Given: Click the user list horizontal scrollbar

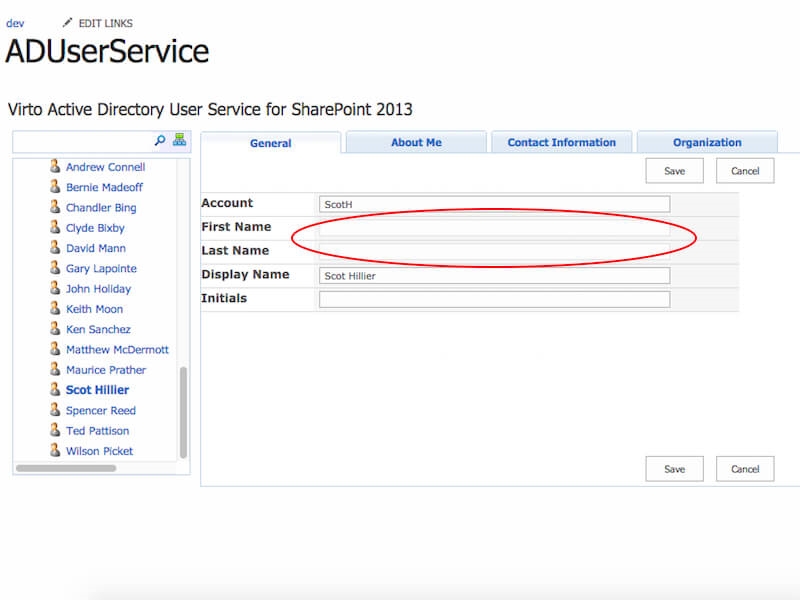Looking at the screenshot, I should tap(66, 468).
